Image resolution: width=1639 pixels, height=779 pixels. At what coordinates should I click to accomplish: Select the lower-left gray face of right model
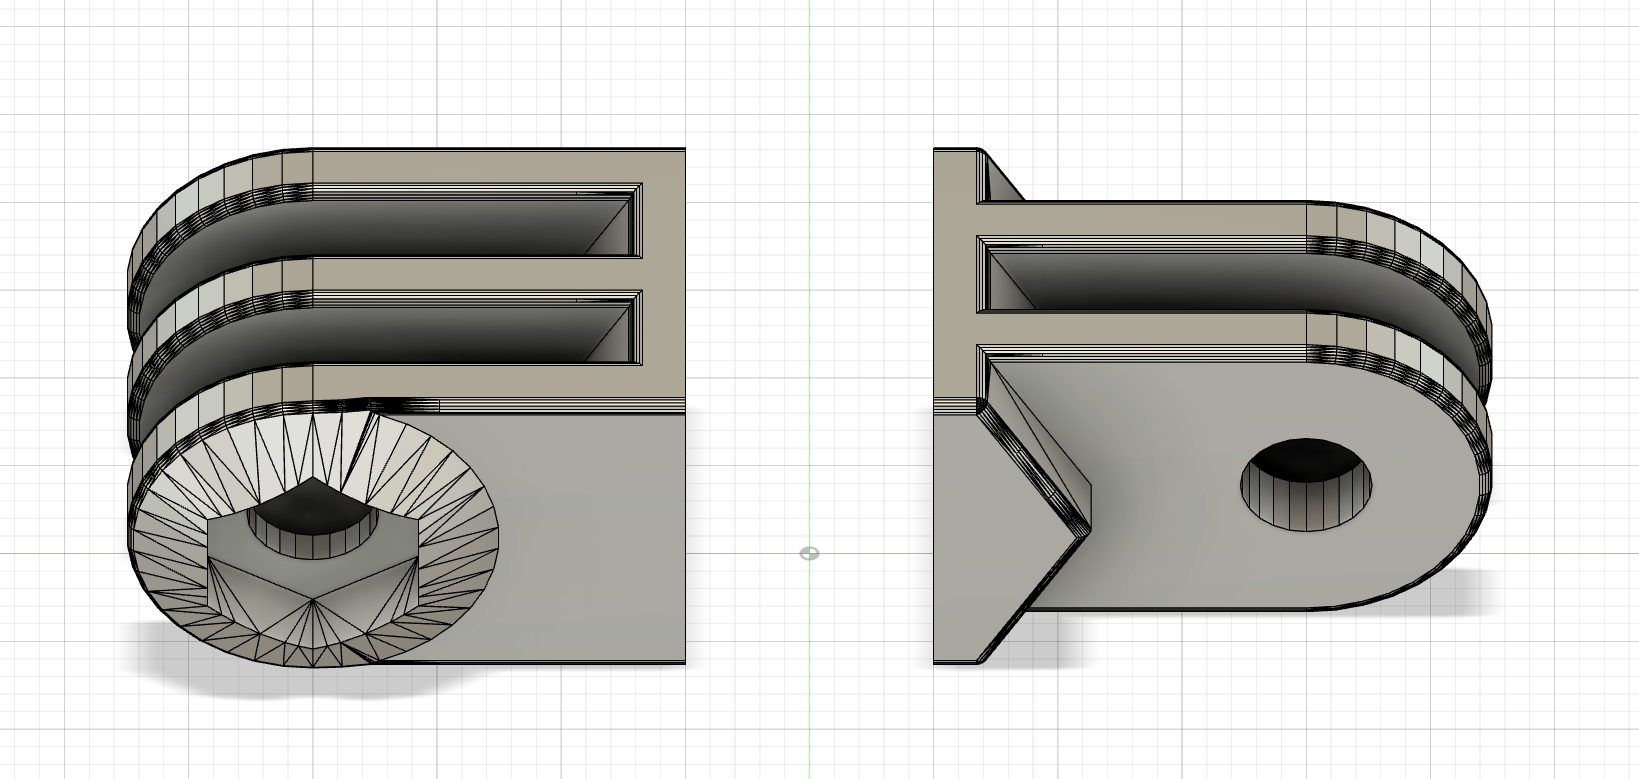tap(958, 540)
